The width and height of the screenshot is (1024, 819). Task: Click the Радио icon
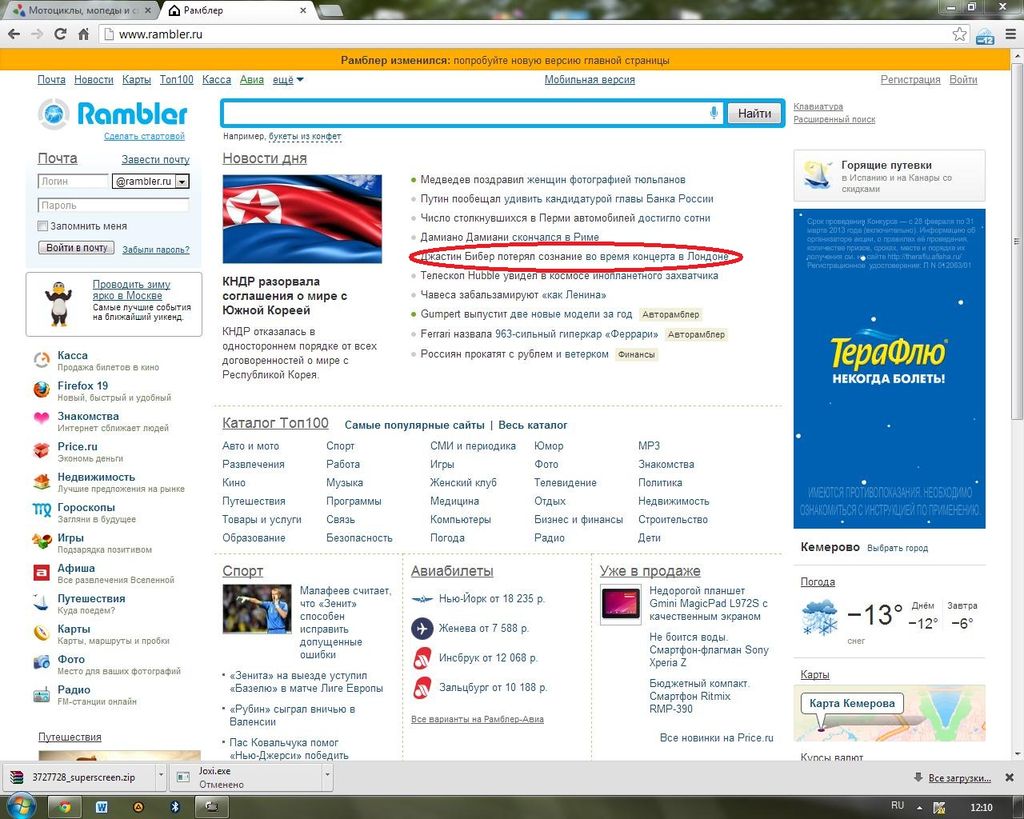(x=41, y=694)
